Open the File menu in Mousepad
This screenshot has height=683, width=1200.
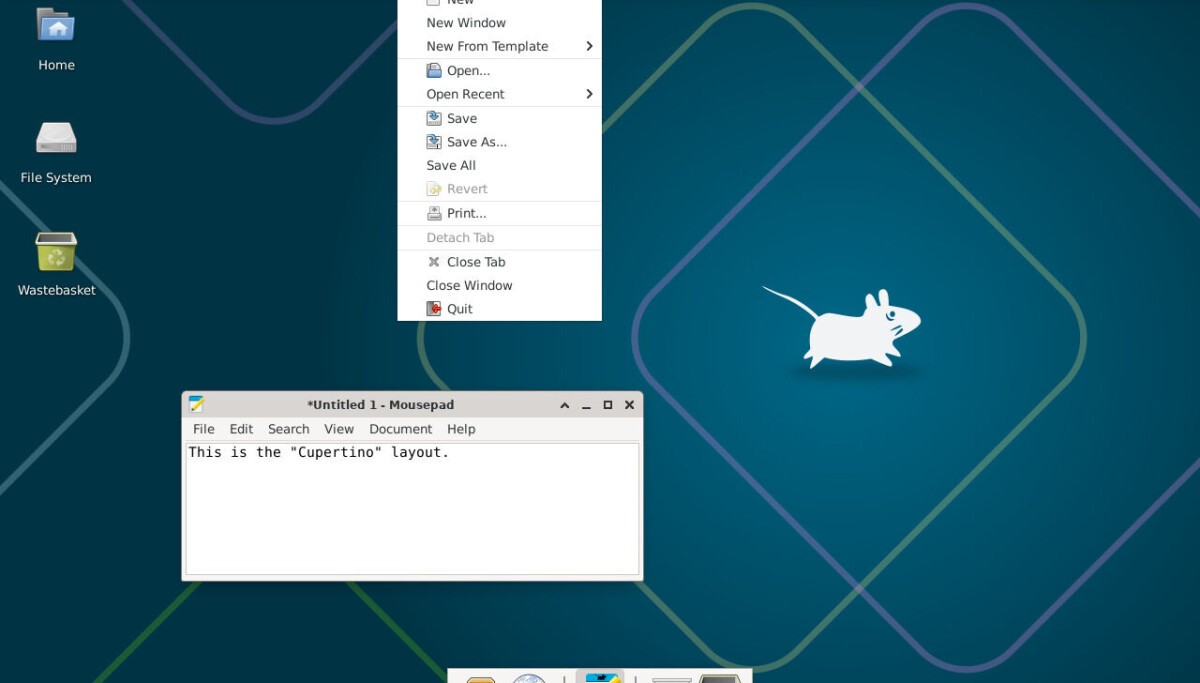(204, 429)
